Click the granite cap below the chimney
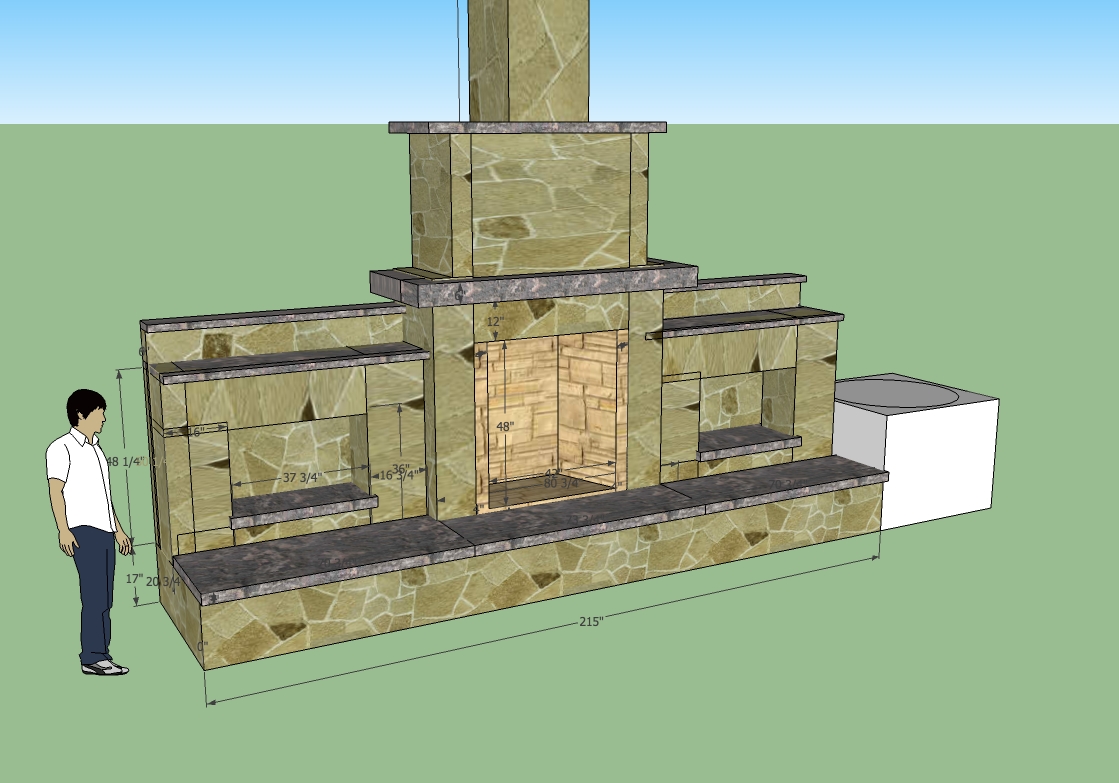The height and width of the screenshot is (783, 1119). pyautogui.click(x=527, y=127)
